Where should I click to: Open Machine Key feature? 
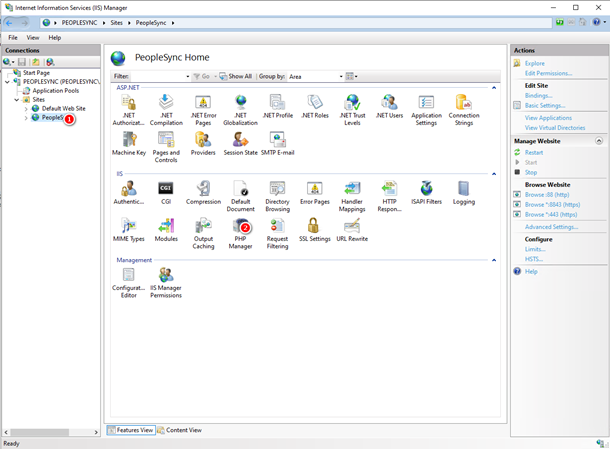tap(129, 144)
